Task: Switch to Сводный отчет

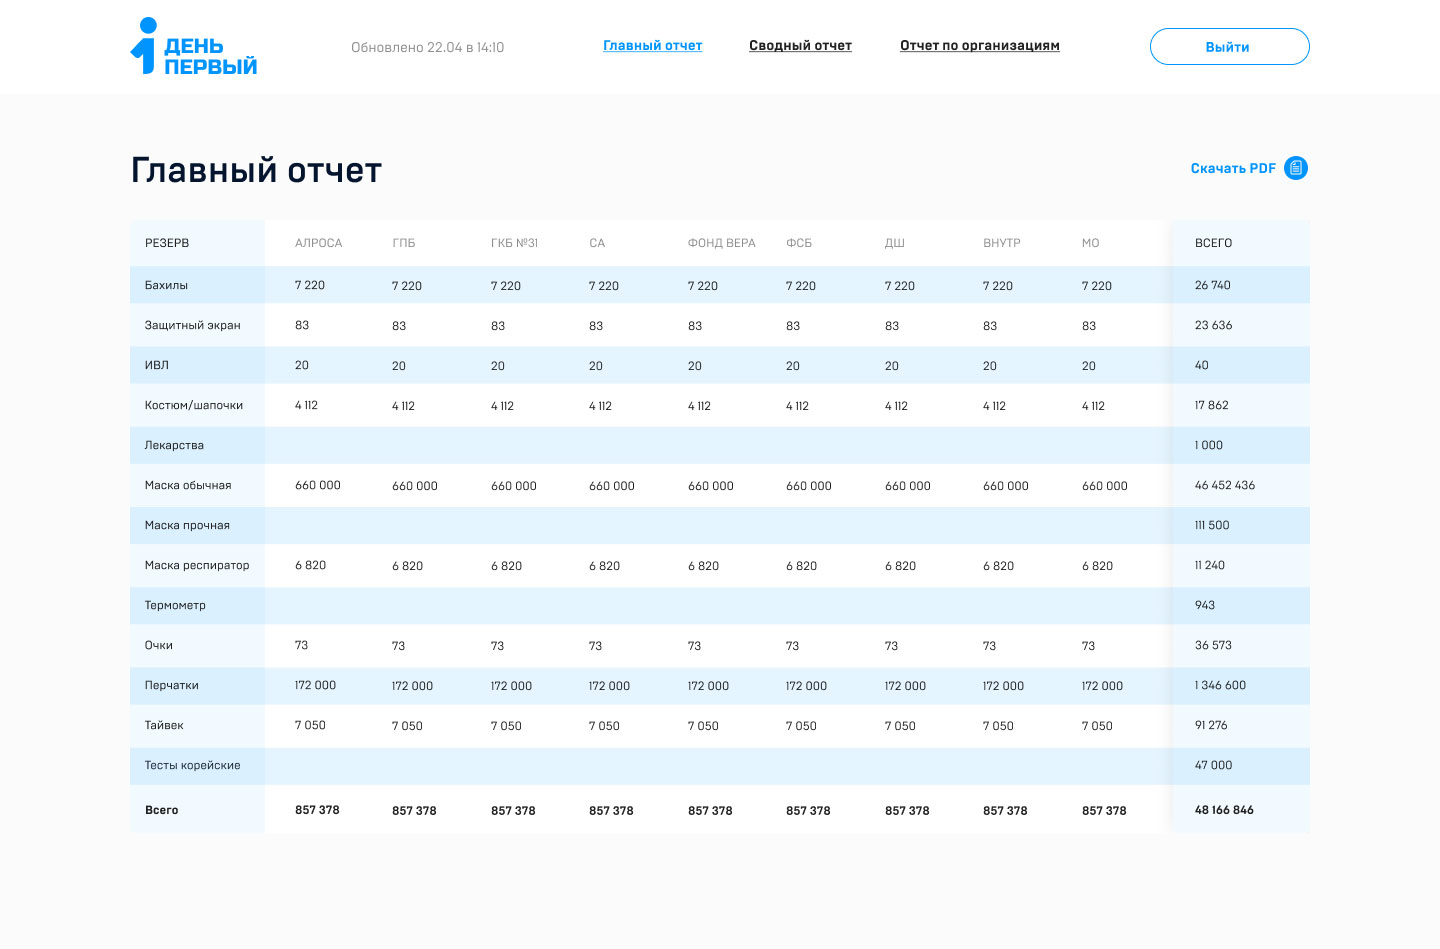Action: pos(800,46)
